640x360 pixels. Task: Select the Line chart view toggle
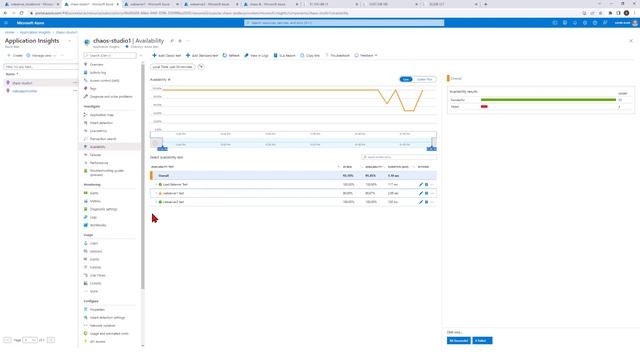[x=406, y=79]
